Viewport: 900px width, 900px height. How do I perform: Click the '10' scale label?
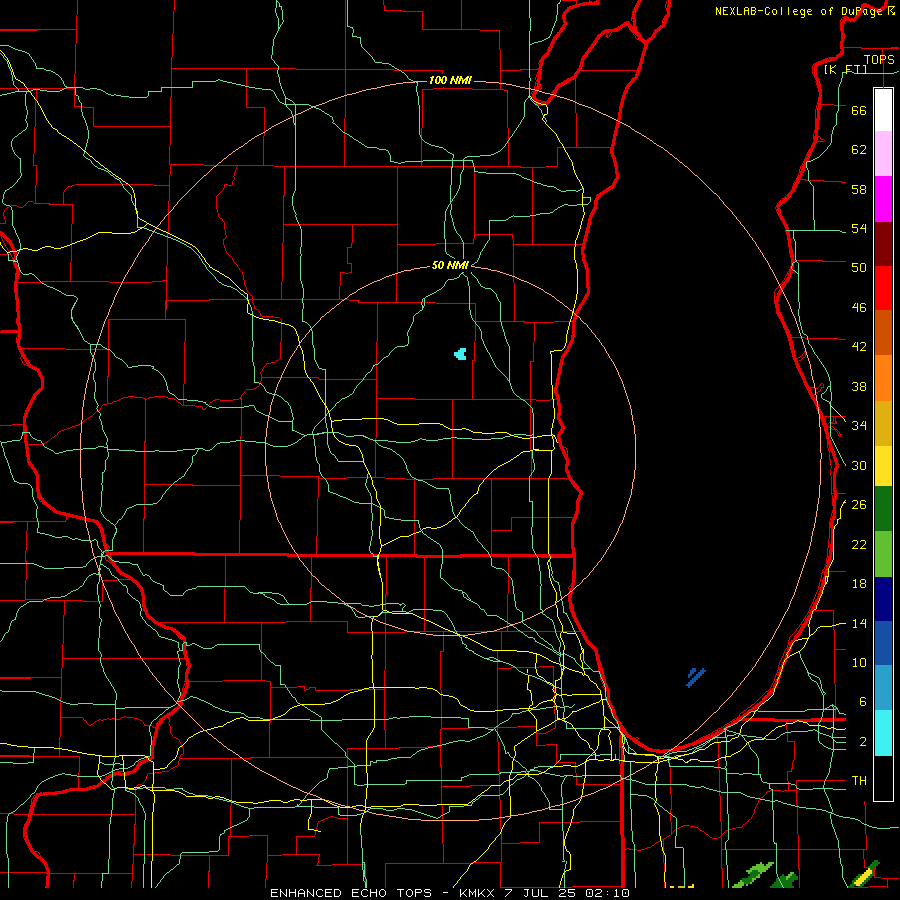pyautogui.click(x=859, y=663)
